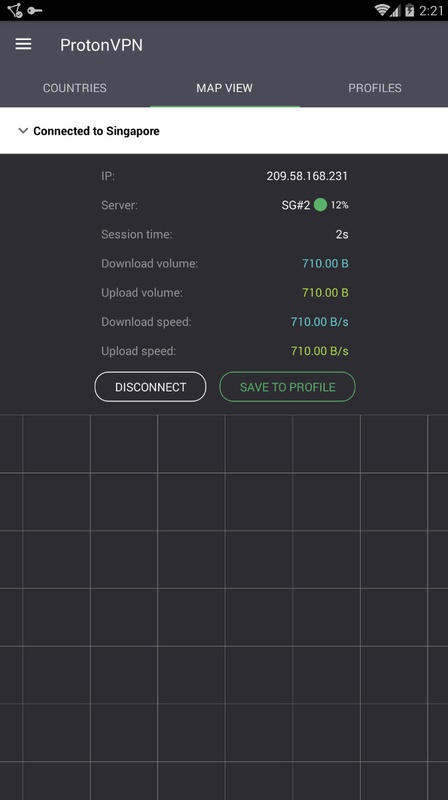This screenshot has height=800, width=448.
Task: Collapse the Connected to Singapore chevron
Action: (23, 131)
